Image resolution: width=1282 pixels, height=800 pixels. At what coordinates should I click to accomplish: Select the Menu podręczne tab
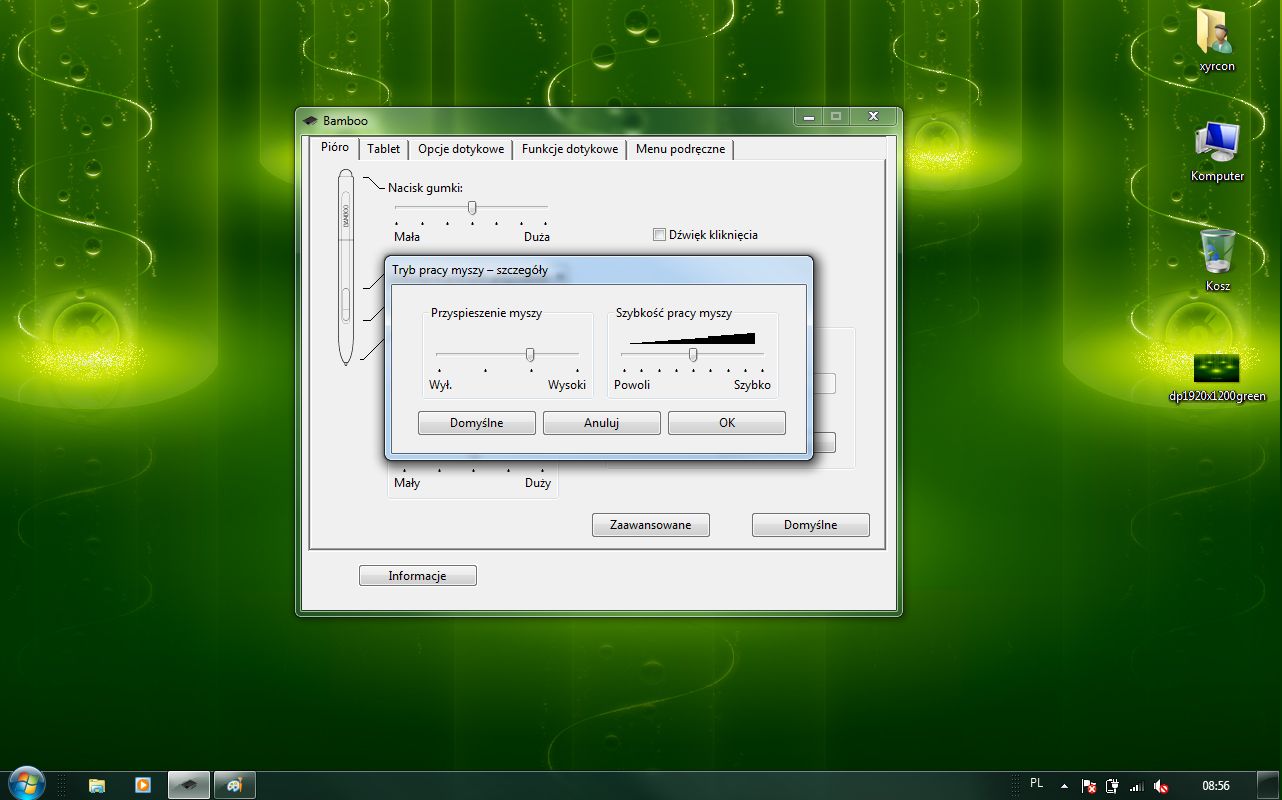click(680, 149)
